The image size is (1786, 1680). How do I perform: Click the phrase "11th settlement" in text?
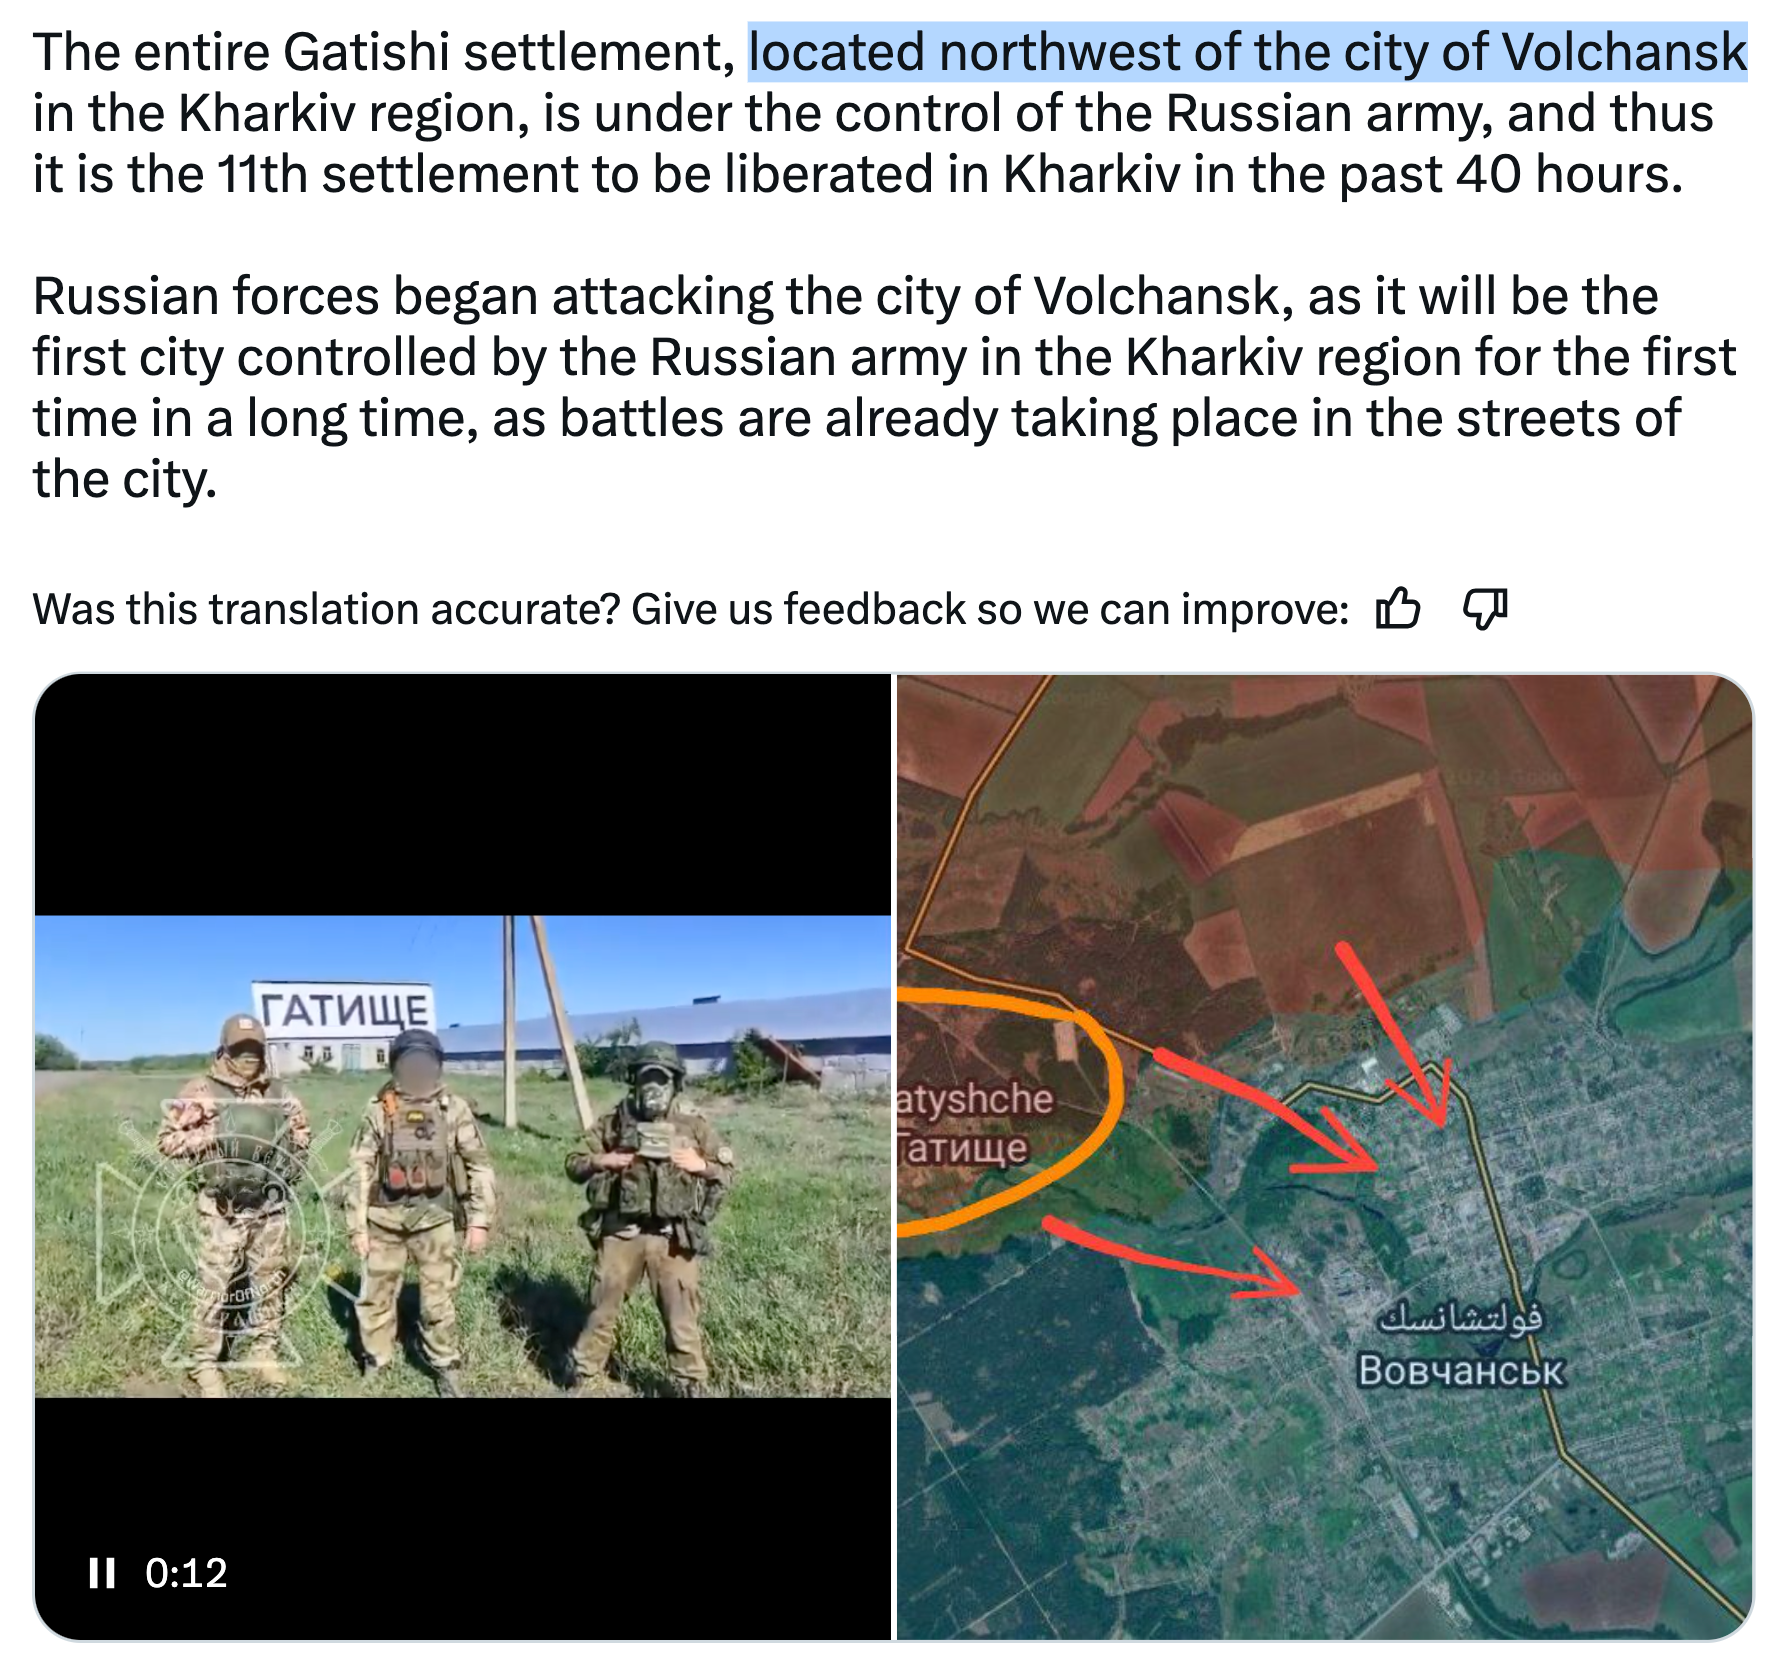[398, 174]
